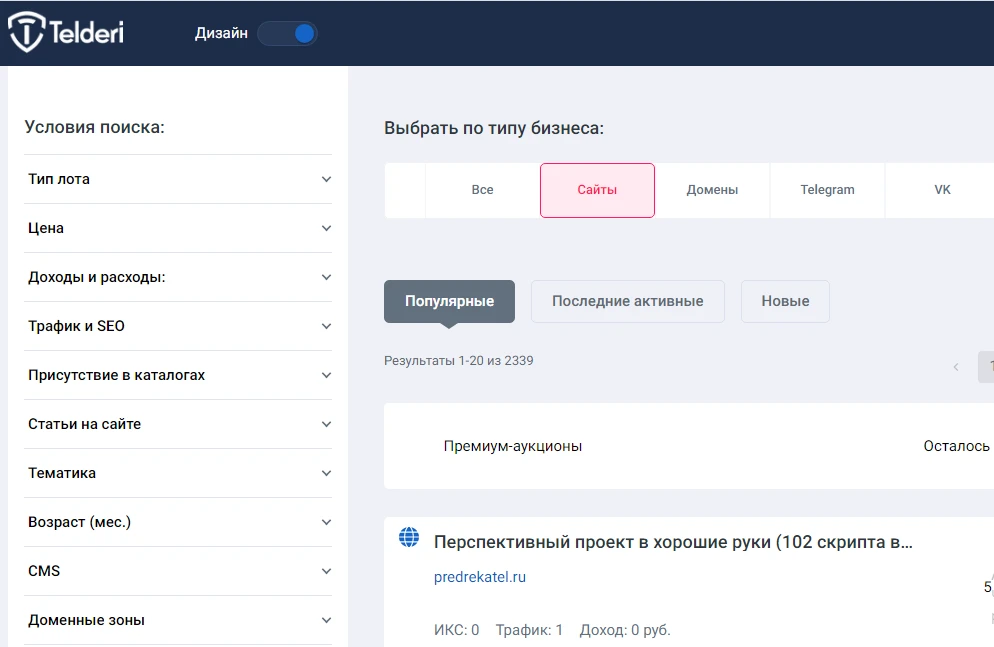Switch to the Домены tab

[x=712, y=190]
